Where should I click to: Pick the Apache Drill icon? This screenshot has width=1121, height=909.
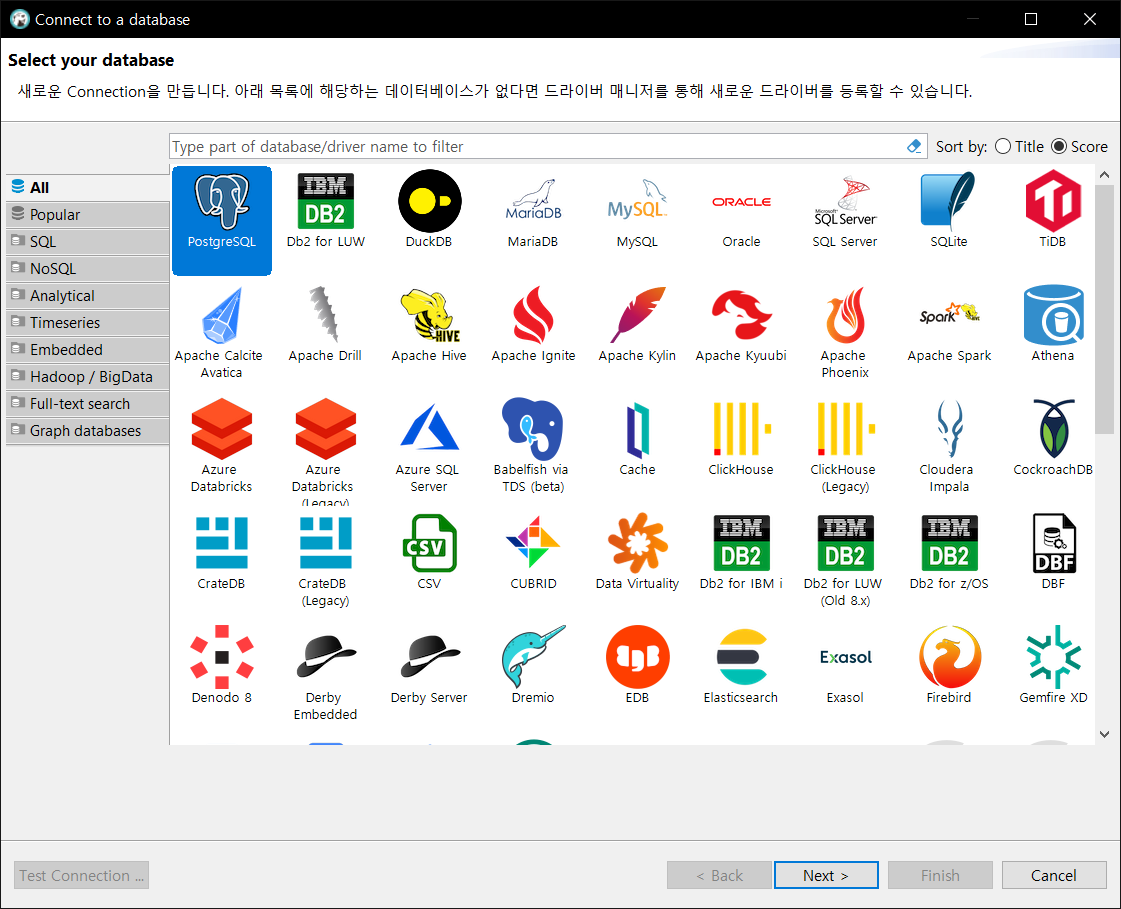(325, 316)
